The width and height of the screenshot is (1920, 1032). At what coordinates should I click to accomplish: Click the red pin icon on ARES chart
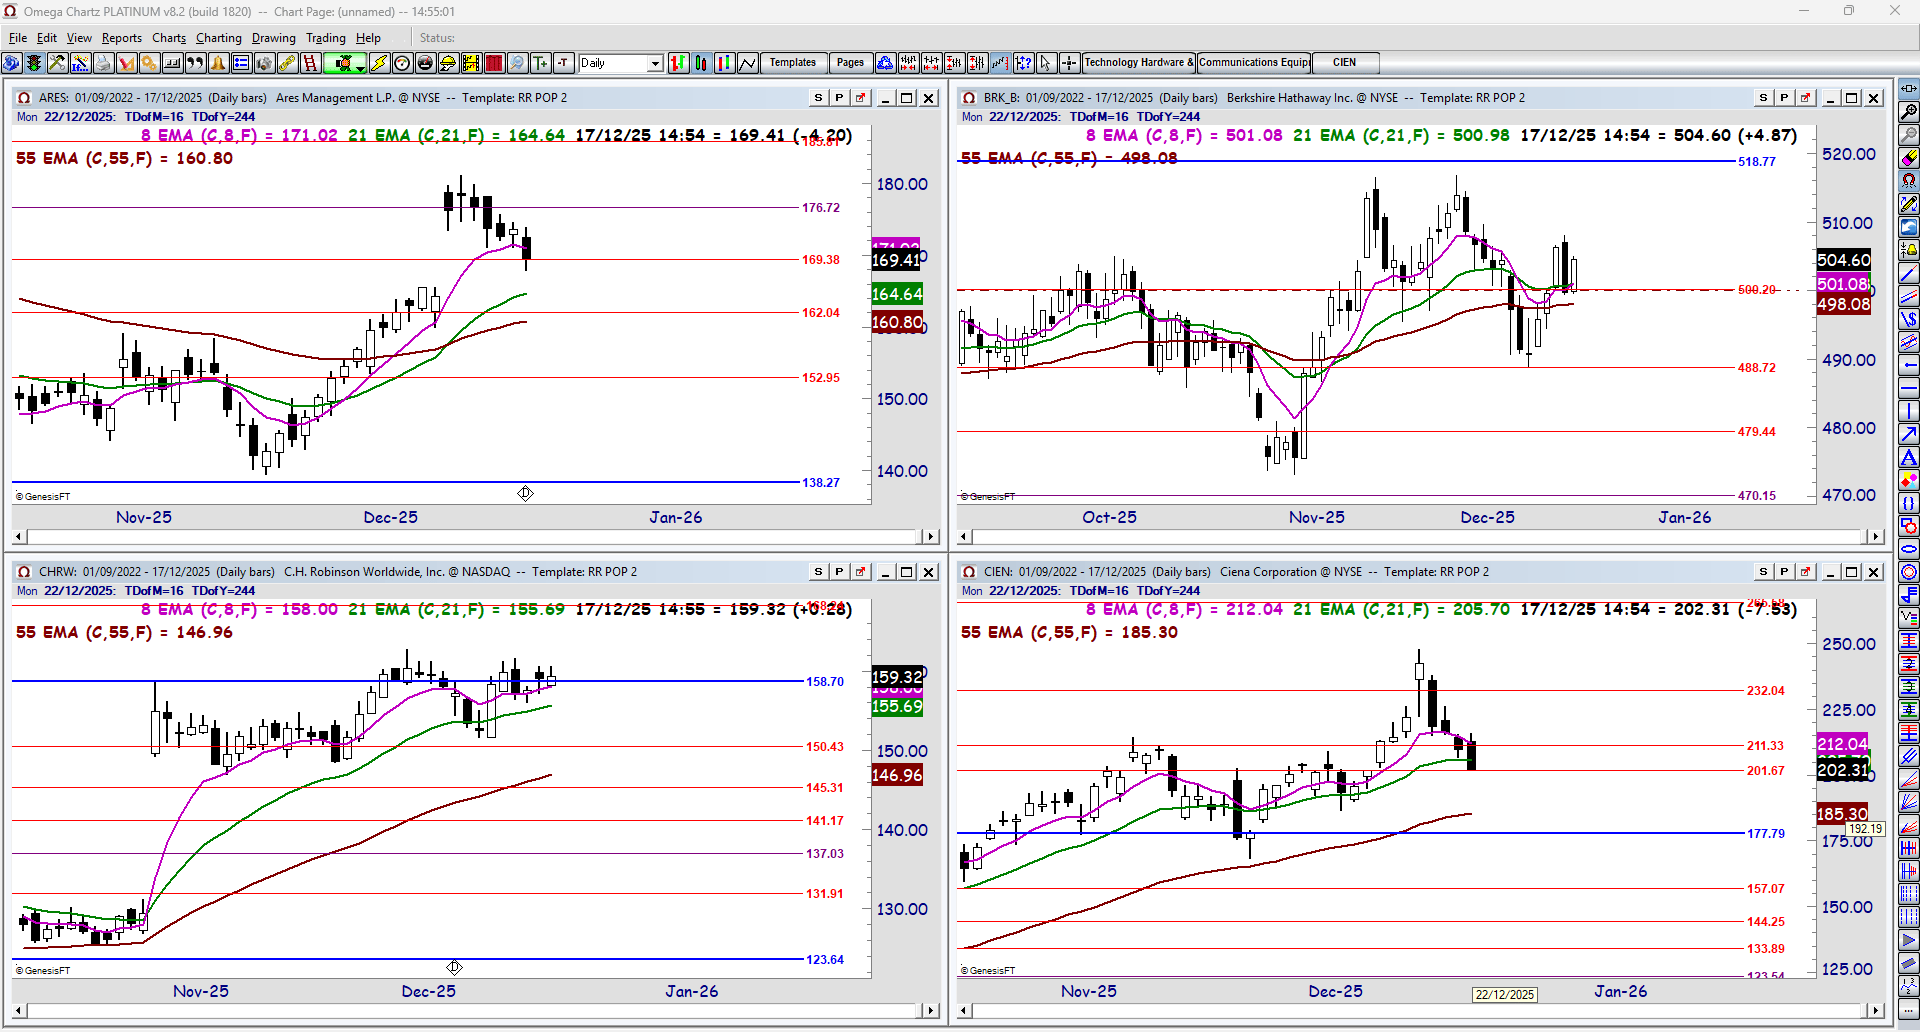[860, 98]
